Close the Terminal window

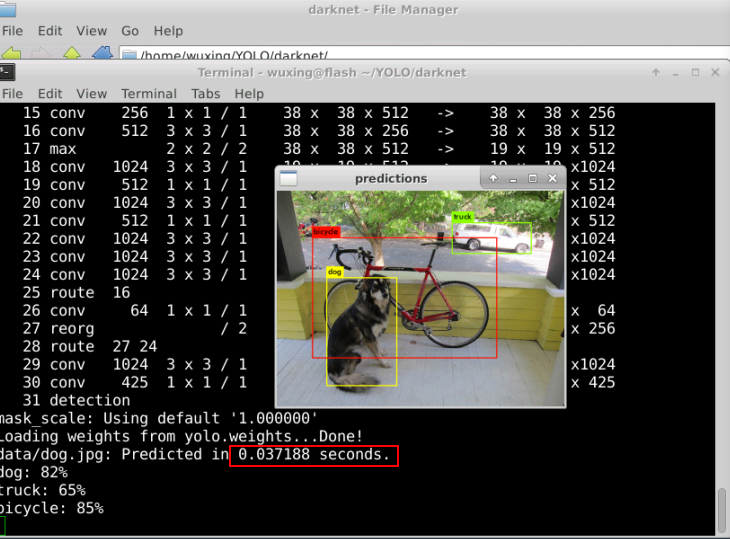[715, 72]
